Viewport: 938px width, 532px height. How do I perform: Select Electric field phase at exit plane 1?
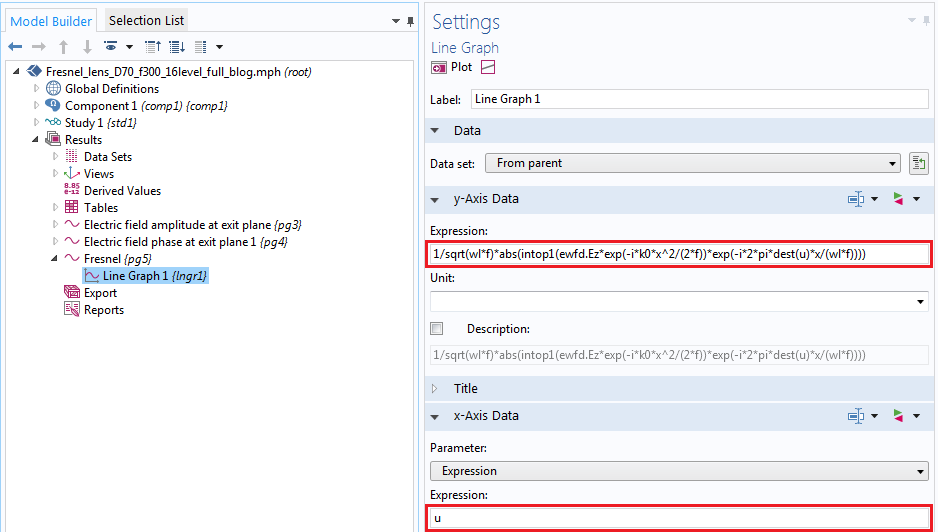point(185,242)
